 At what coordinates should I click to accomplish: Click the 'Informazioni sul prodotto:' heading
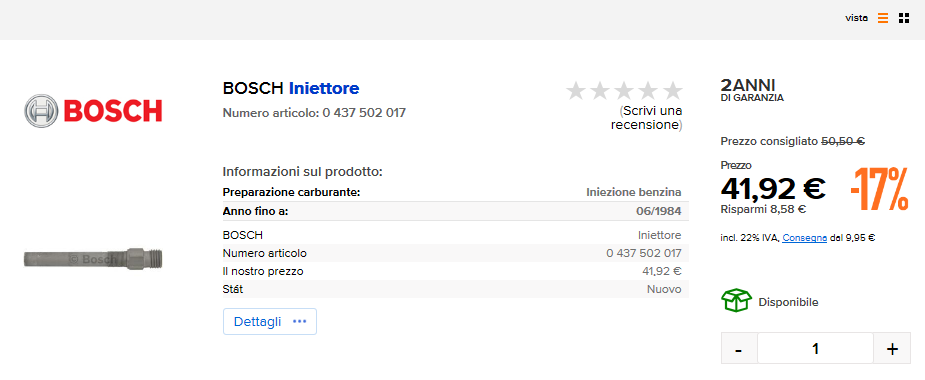click(303, 172)
